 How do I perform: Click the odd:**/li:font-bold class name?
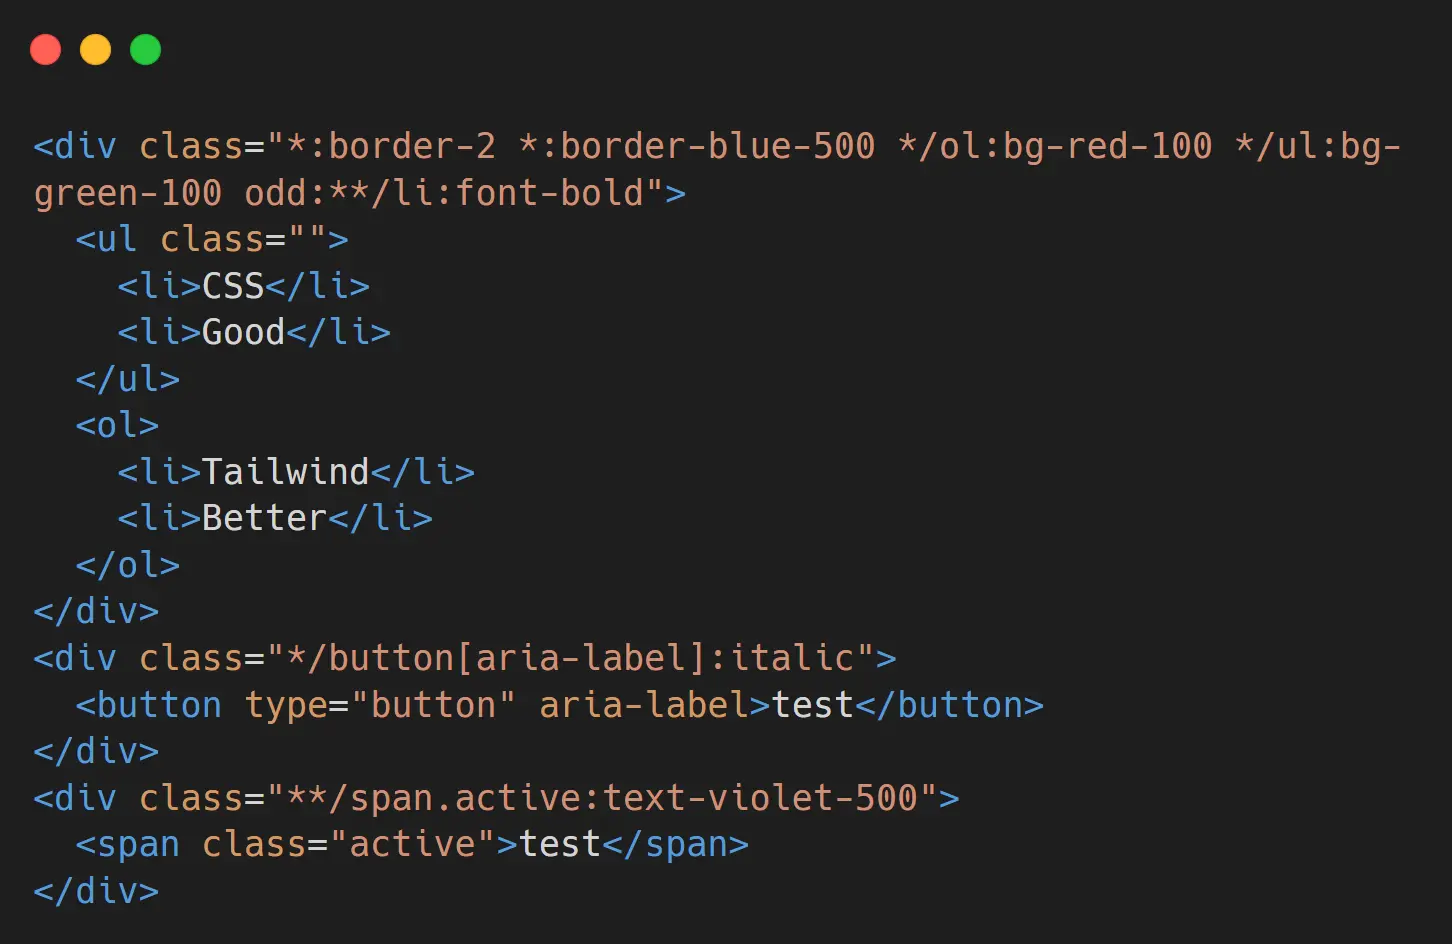(444, 192)
